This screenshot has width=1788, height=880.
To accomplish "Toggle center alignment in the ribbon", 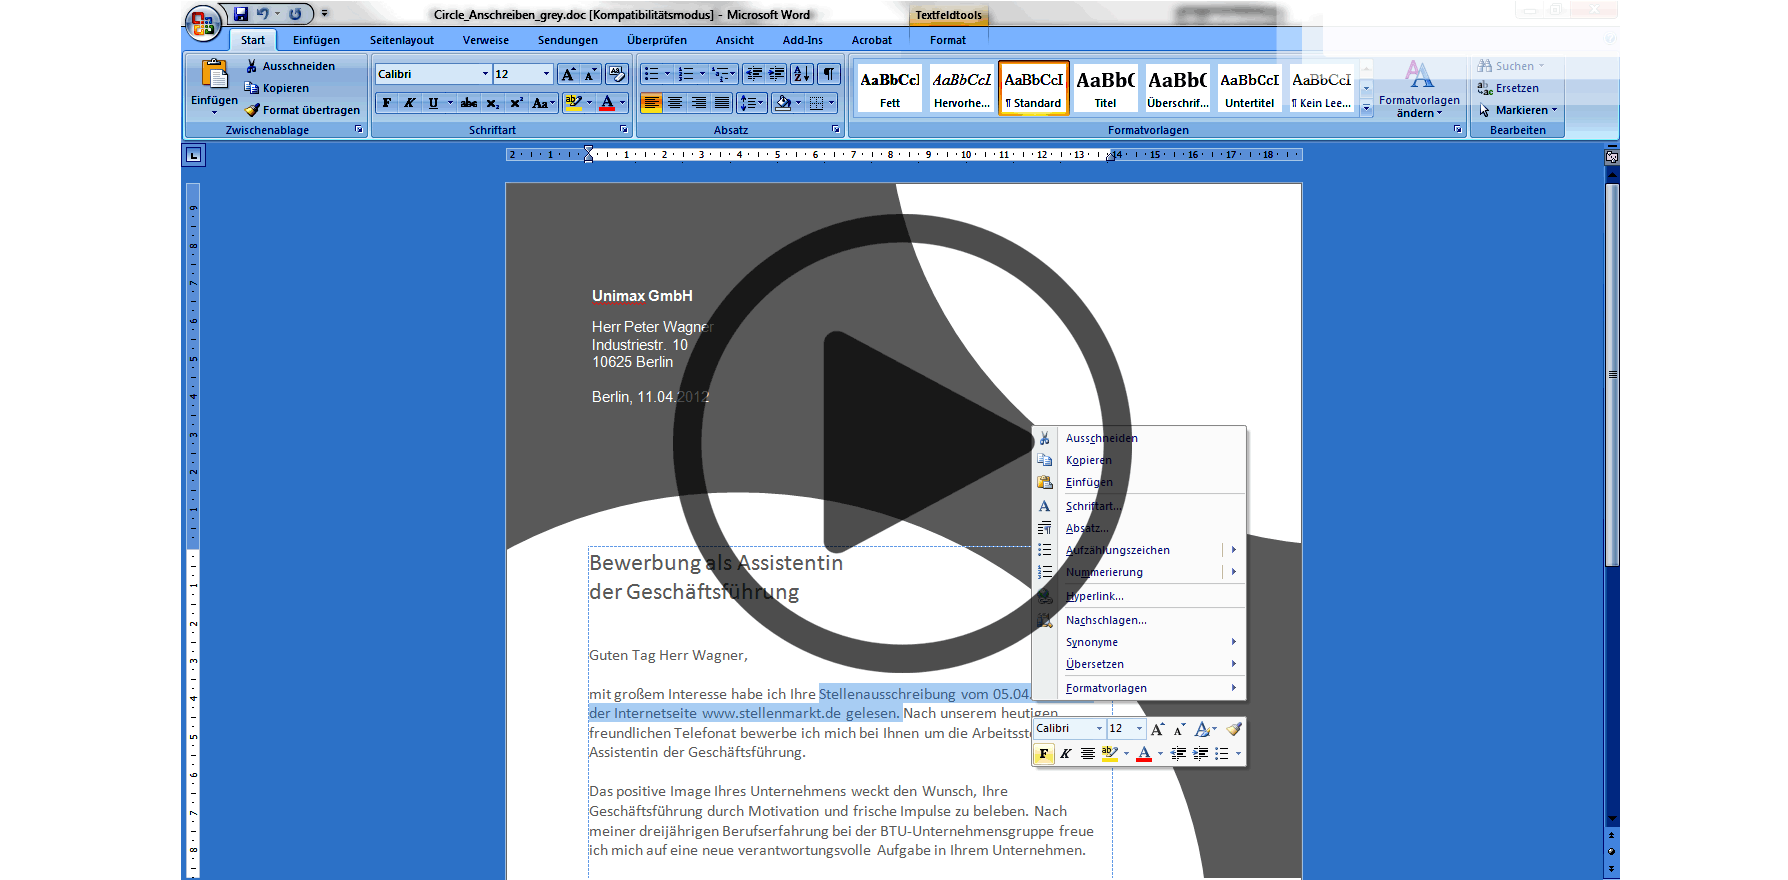I will pos(675,103).
